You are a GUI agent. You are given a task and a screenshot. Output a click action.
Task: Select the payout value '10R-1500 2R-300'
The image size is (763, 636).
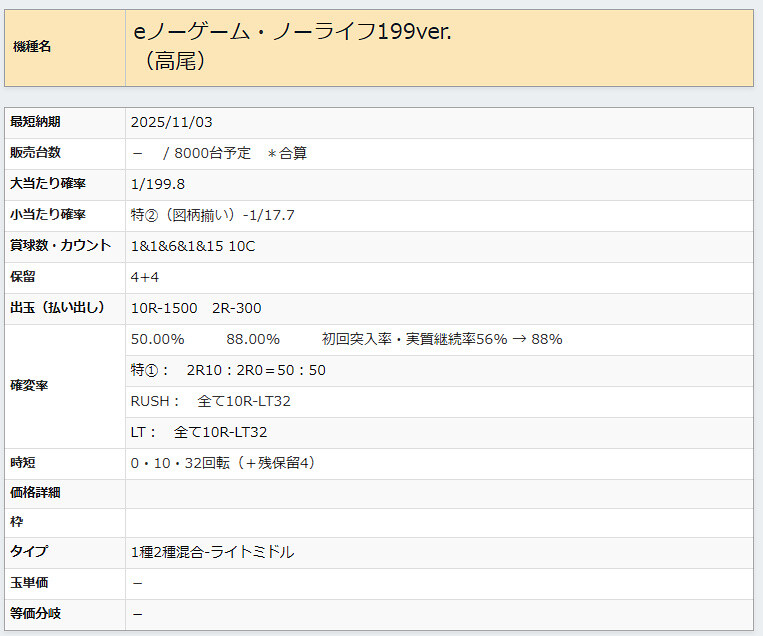coord(196,309)
